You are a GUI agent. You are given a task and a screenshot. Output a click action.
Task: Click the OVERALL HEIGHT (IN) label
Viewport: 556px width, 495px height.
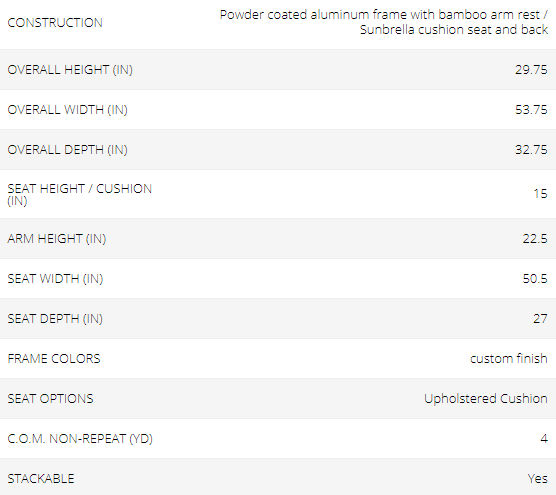[70, 69]
